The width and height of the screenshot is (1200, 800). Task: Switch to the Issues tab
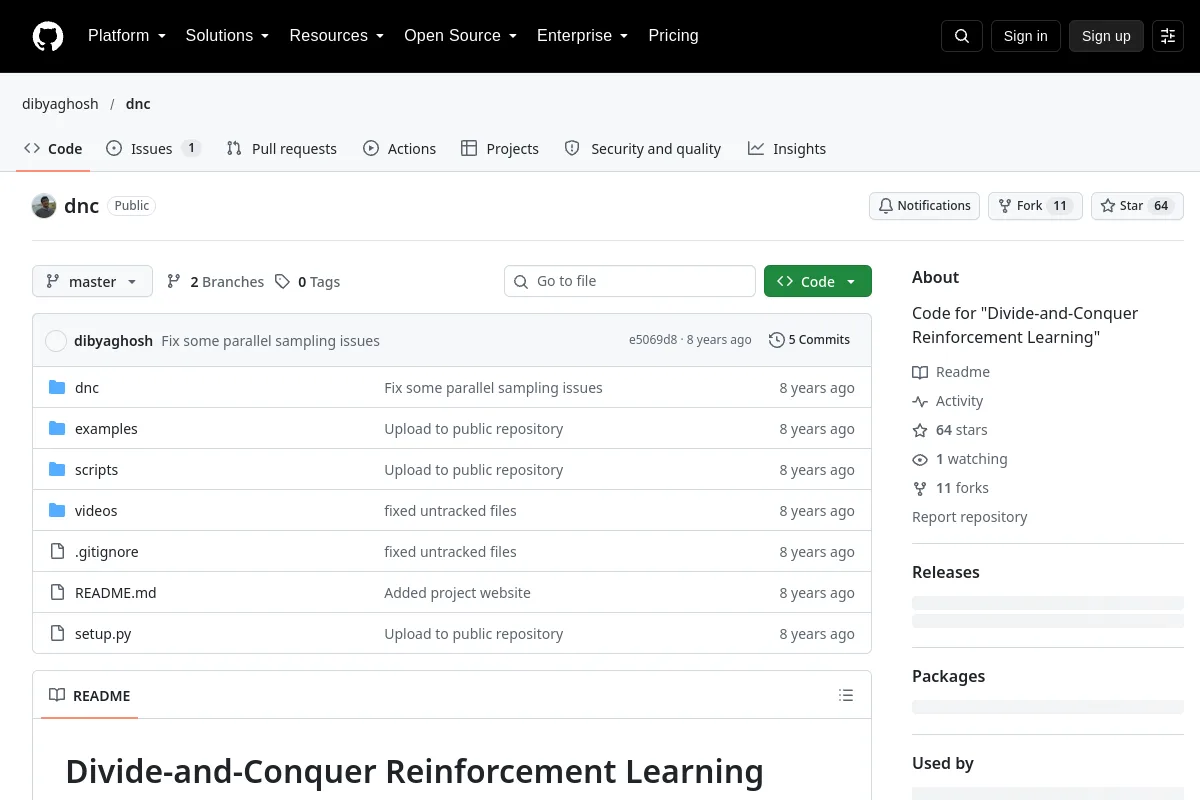point(153,148)
